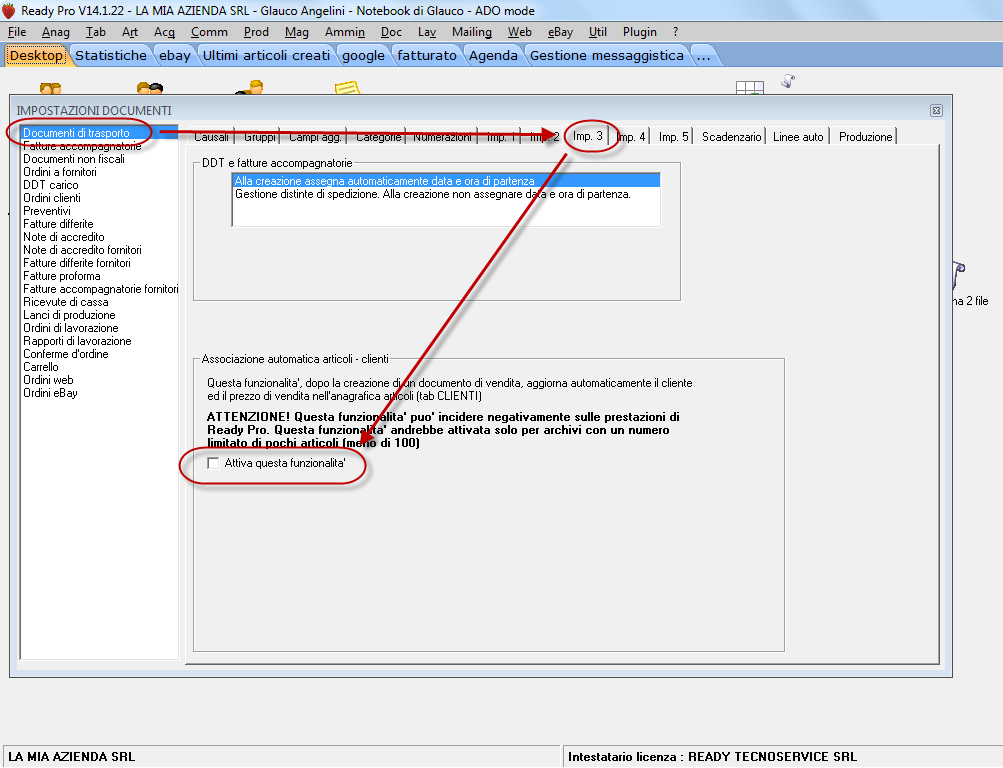Choose 'Fatture differite fornitori' document type
The height and width of the screenshot is (768, 1003).
pyautogui.click(x=99, y=263)
